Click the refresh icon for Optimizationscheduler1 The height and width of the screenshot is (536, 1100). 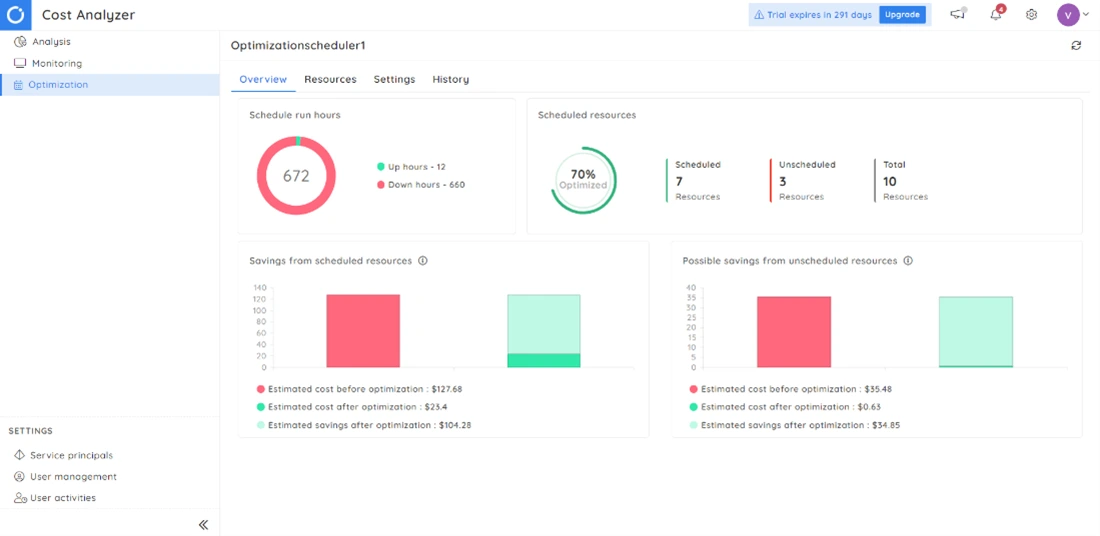1076,46
